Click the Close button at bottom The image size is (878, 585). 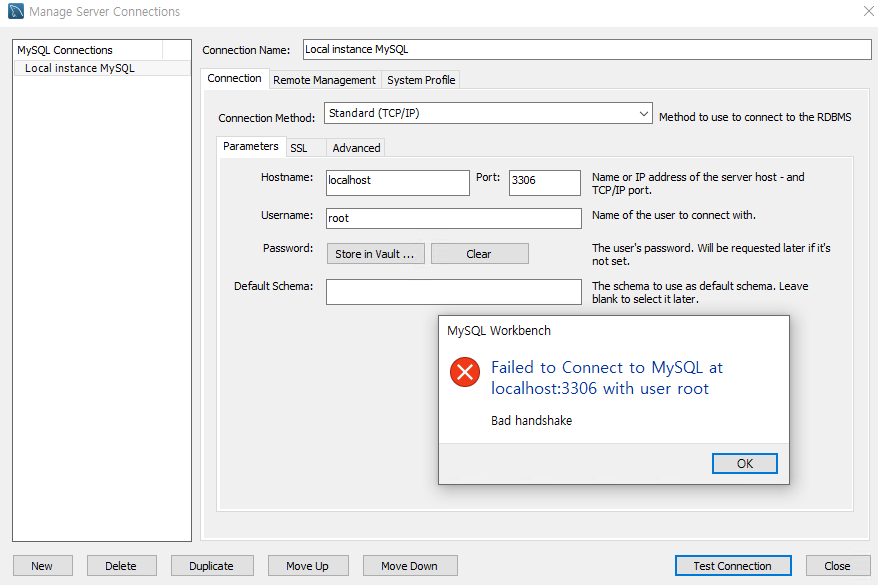838,565
